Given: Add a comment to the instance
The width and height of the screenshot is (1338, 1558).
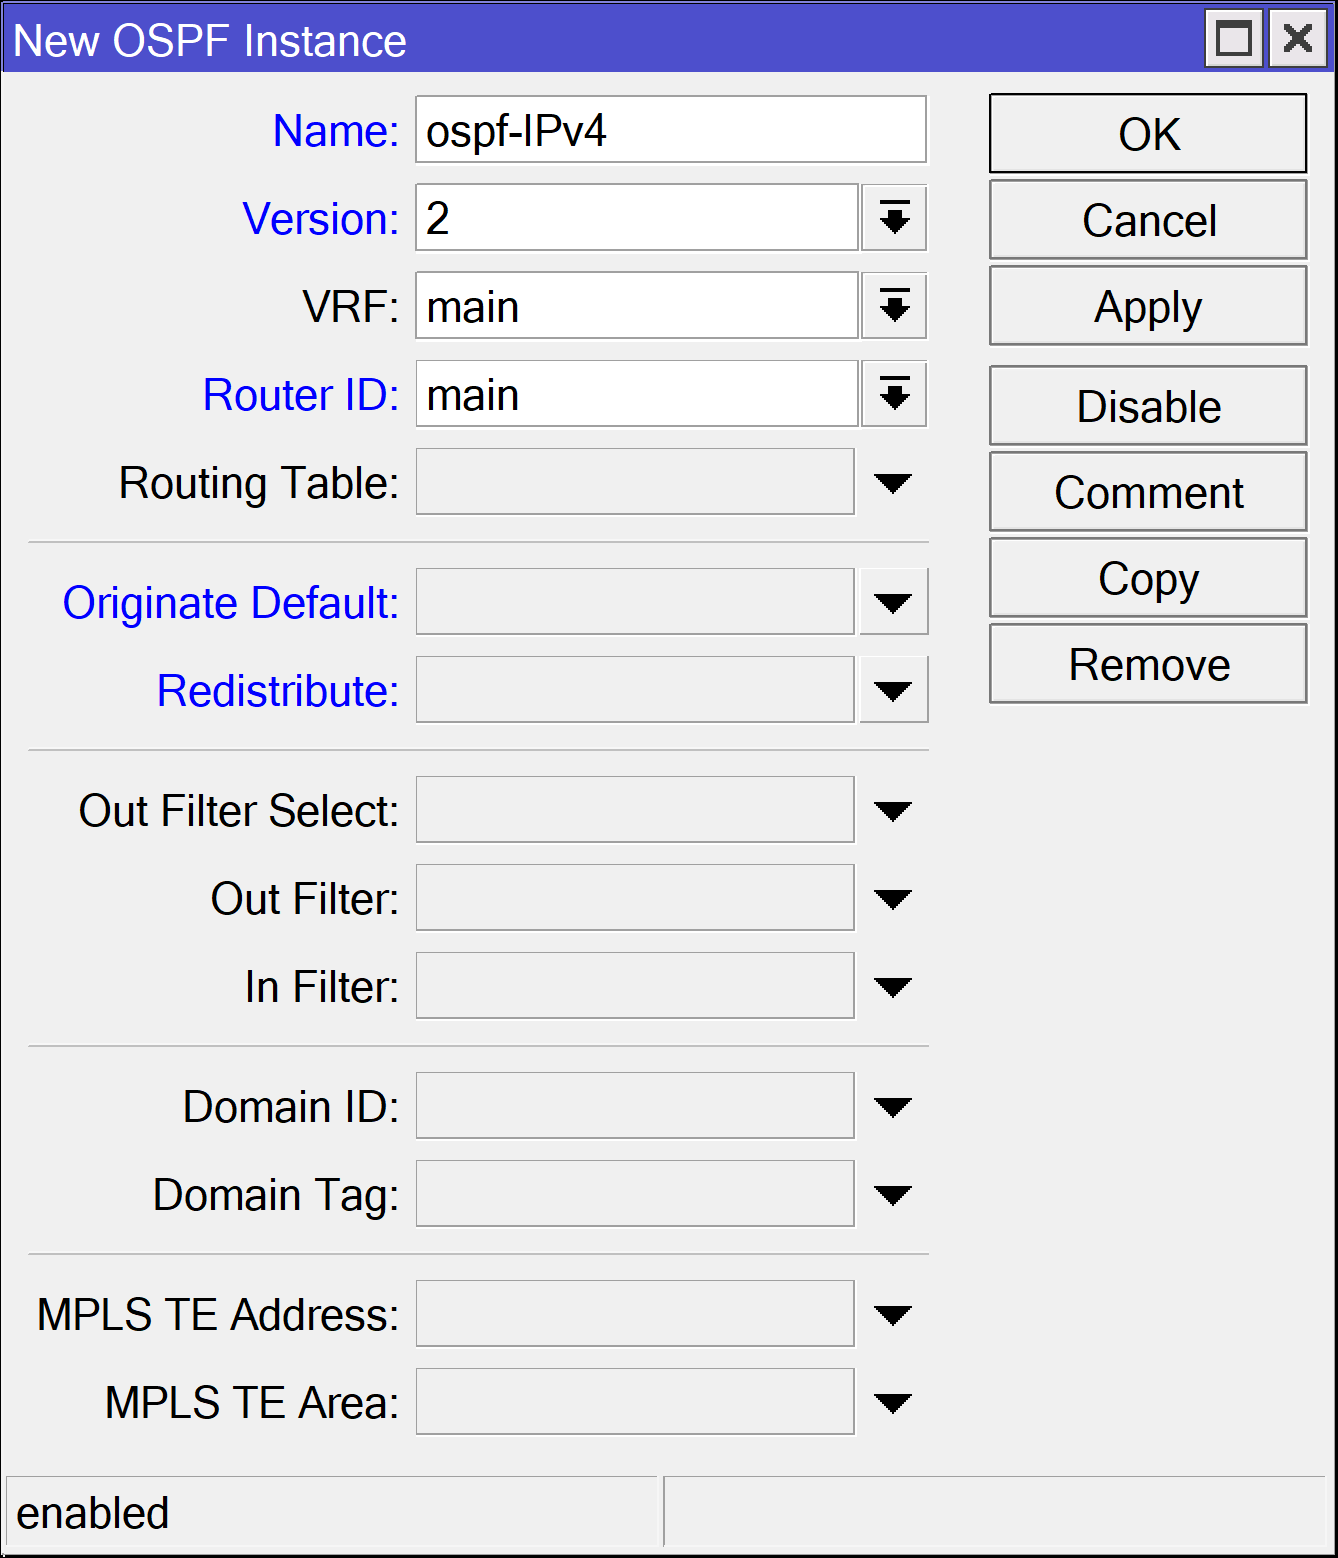Looking at the screenshot, I should coord(1147,491).
